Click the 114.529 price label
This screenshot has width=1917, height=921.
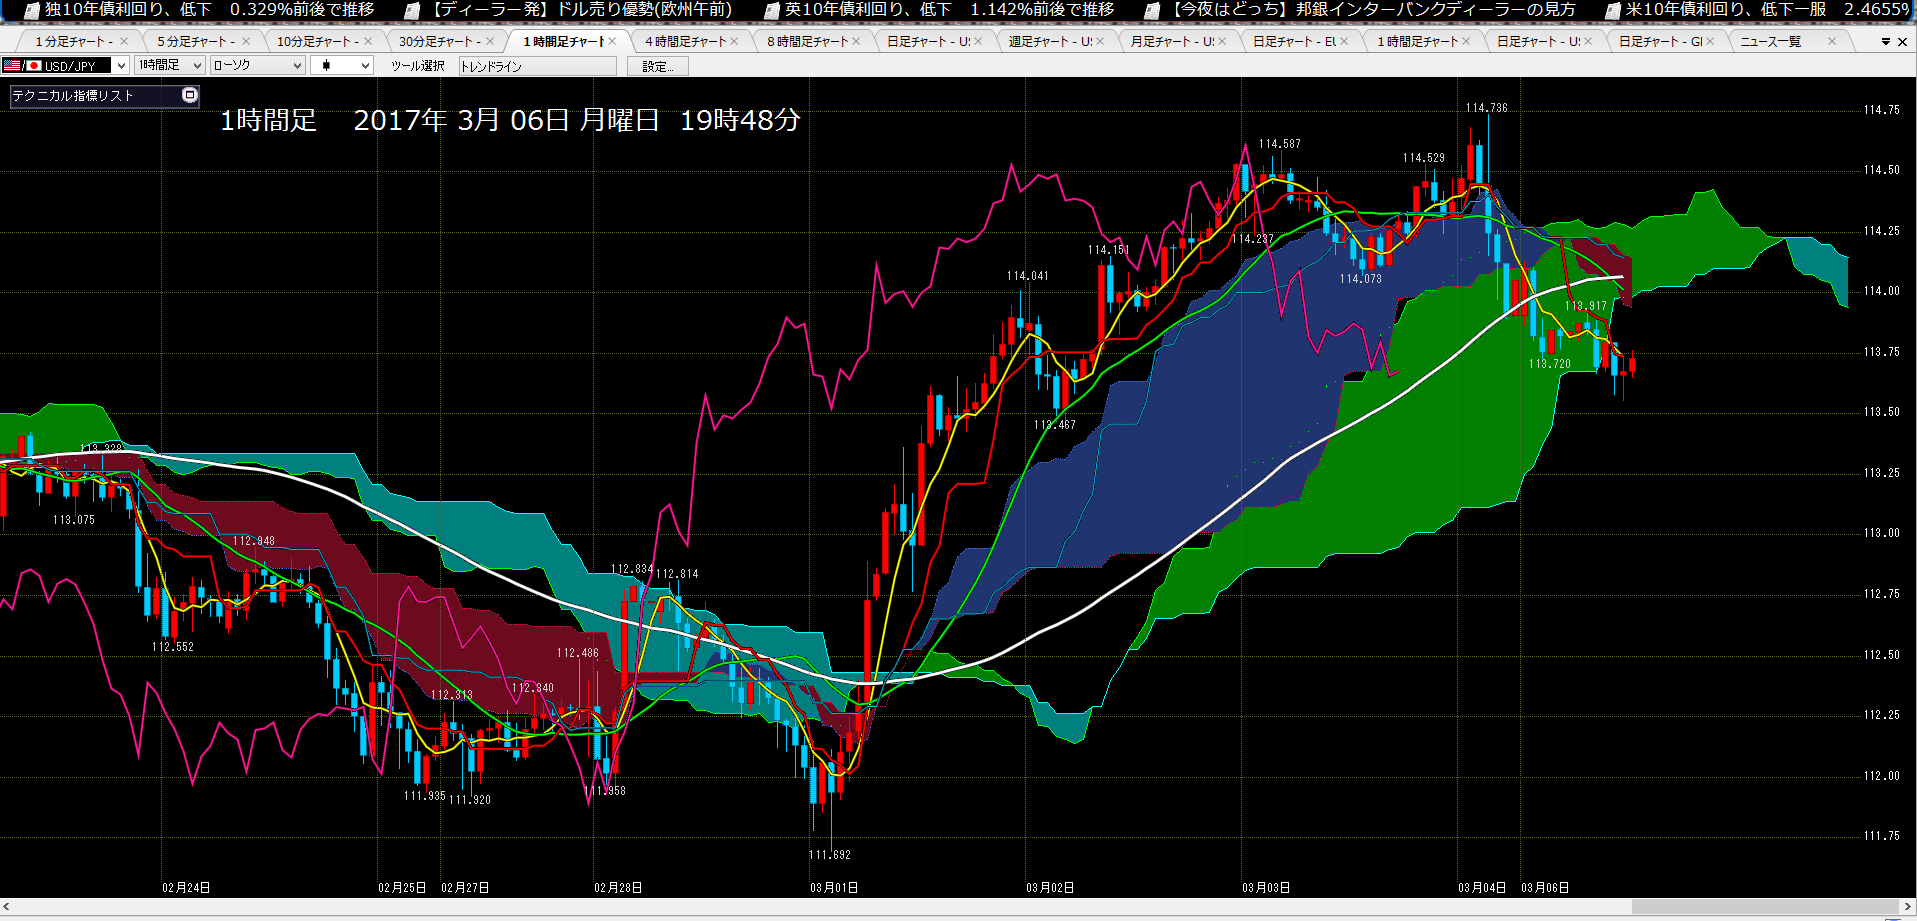point(1423,158)
